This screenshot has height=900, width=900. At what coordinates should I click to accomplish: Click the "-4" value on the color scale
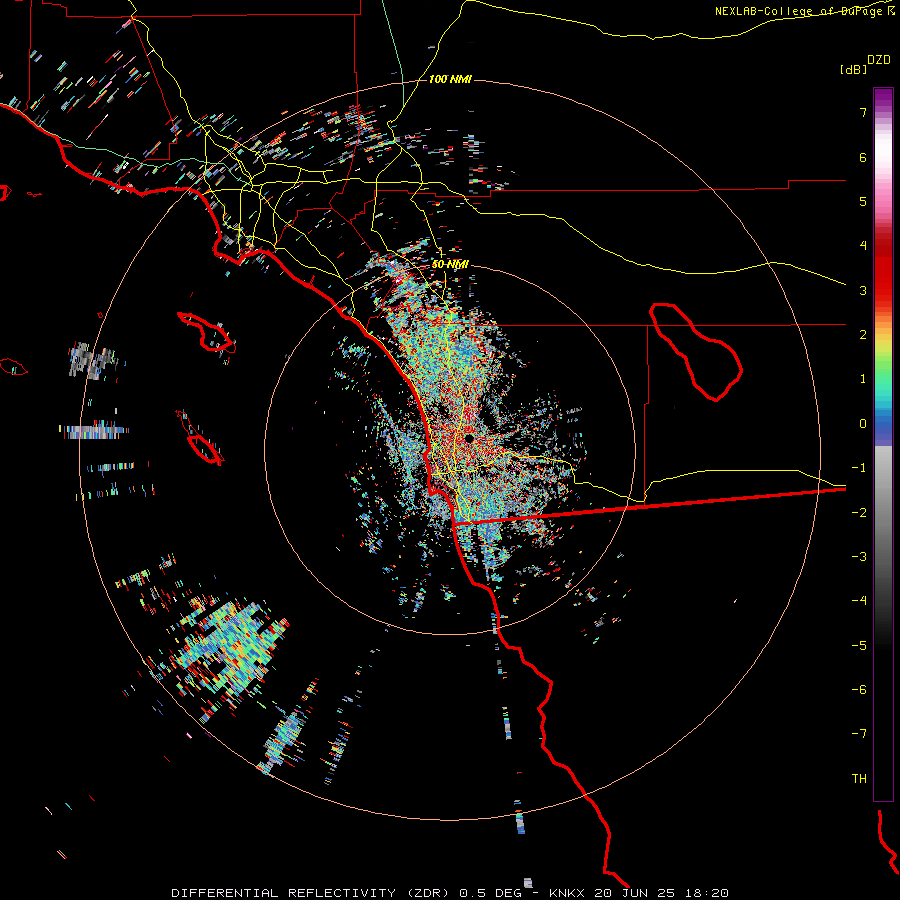859,600
